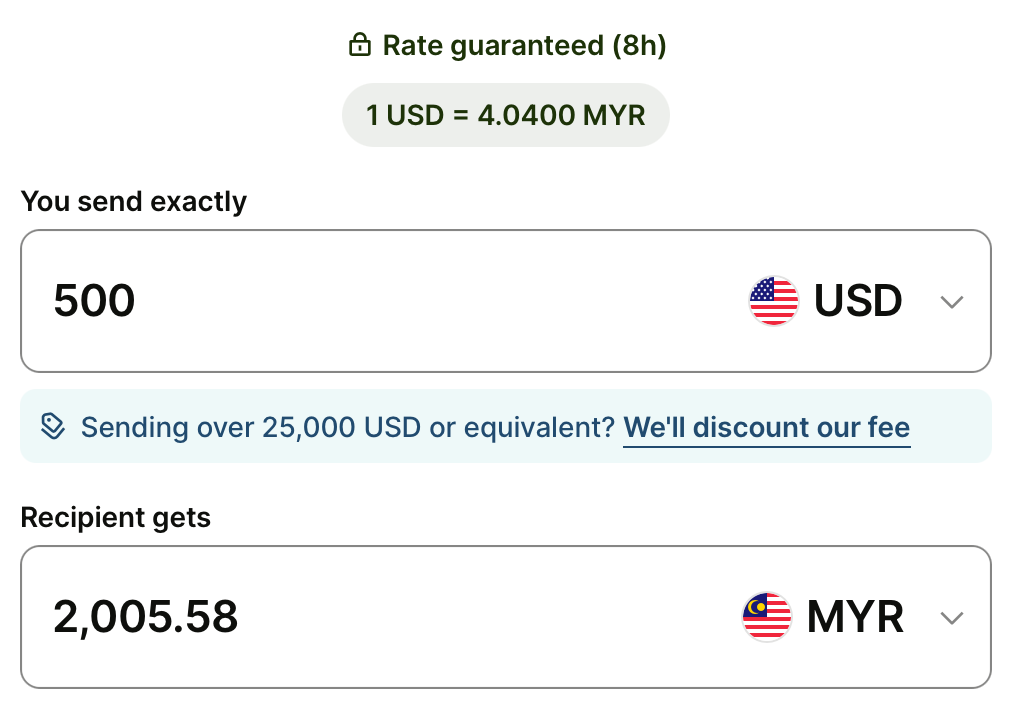Viewport: 1018px width, 722px height.
Task: Click the lock icon beside Rate guaranteed
Action: 359,46
